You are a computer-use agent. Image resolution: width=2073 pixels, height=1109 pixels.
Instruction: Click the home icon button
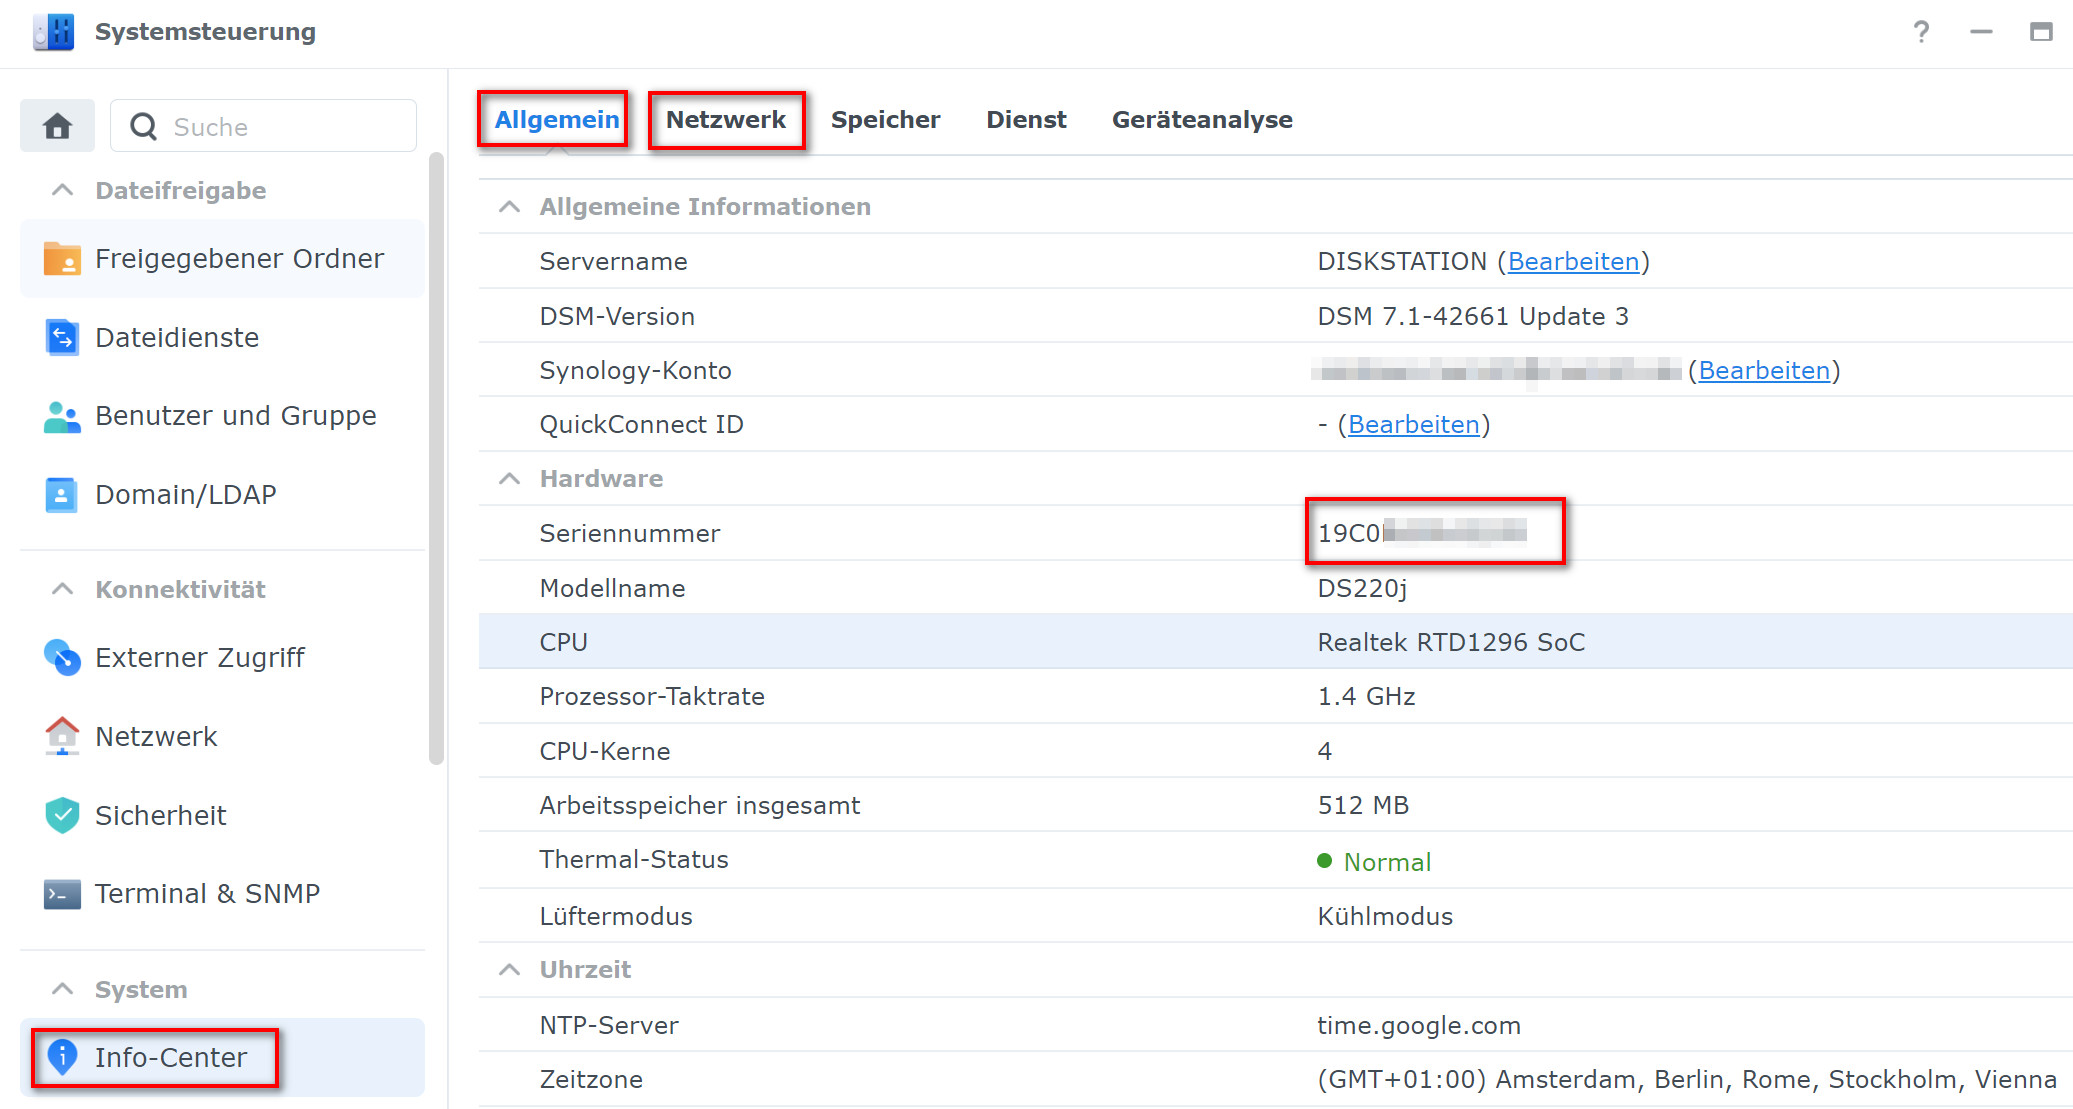coord(57,126)
